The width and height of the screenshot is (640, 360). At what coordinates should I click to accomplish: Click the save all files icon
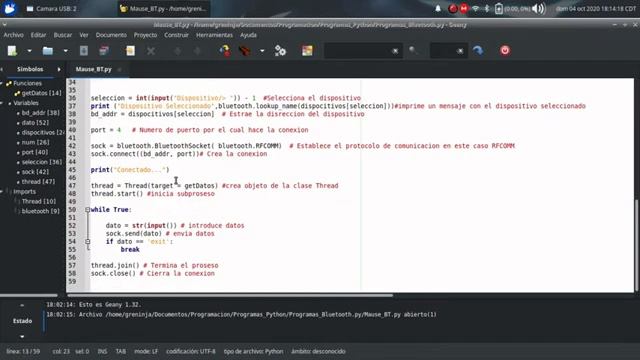(104, 51)
